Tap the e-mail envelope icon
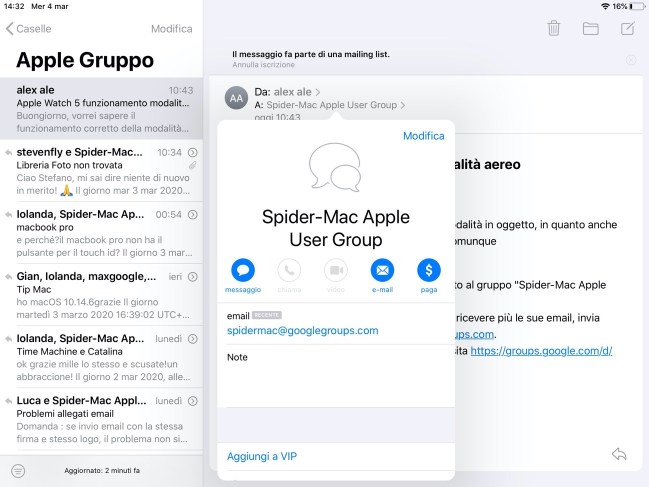The image size is (649, 487). [382, 270]
